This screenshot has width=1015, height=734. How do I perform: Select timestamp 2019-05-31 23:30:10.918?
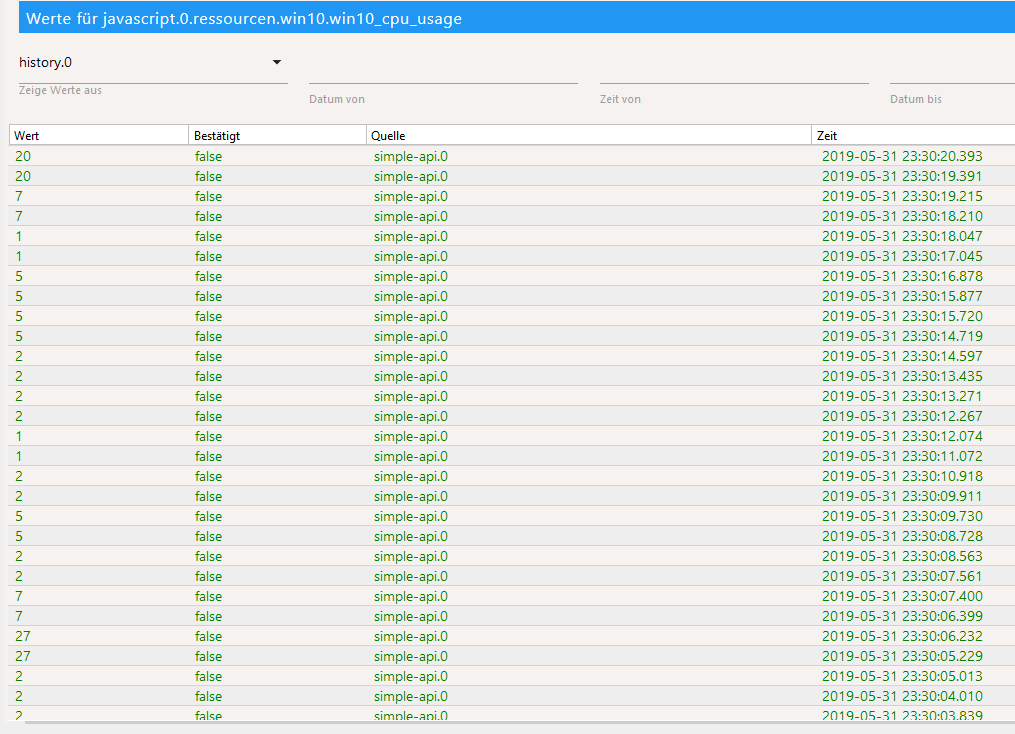[902, 476]
